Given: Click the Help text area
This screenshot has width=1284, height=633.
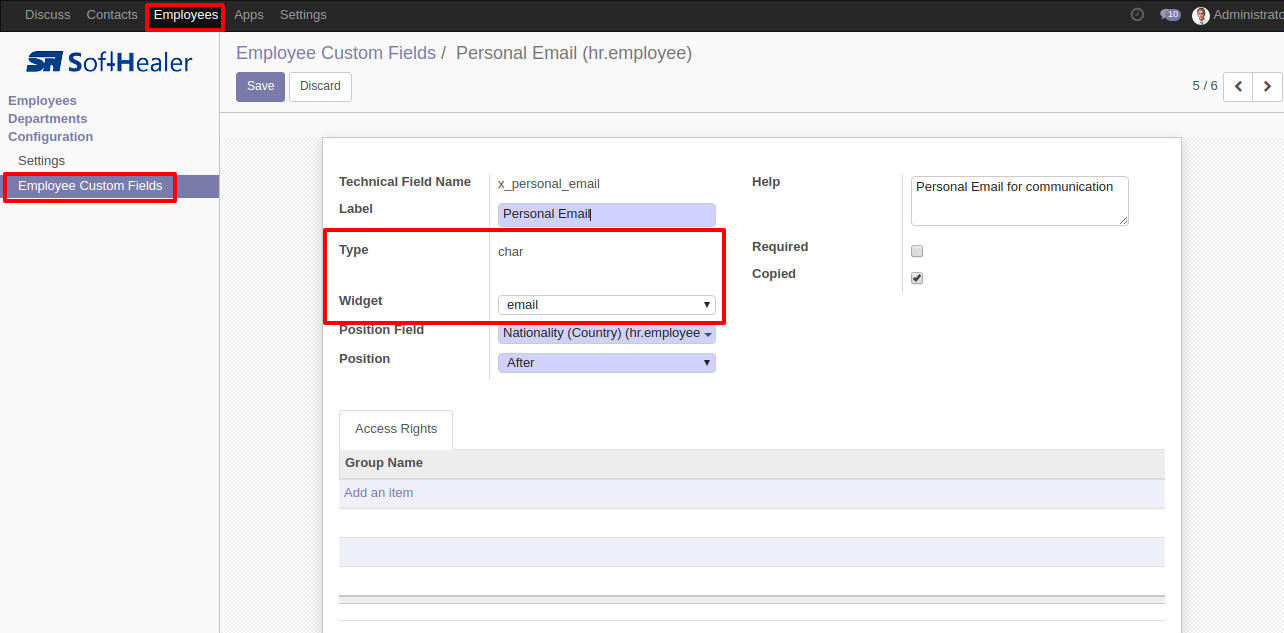Looking at the screenshot, I should tap(1020, 201).
